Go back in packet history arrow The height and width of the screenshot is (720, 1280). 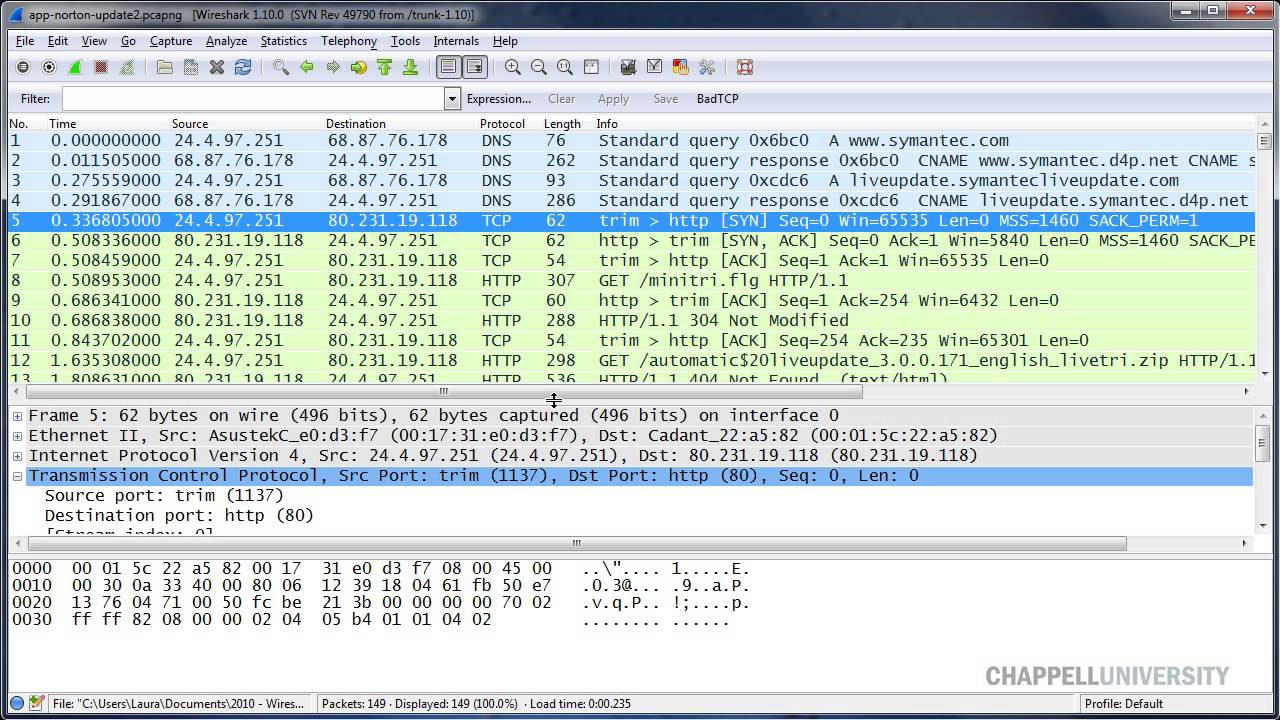tap(307, 67)
